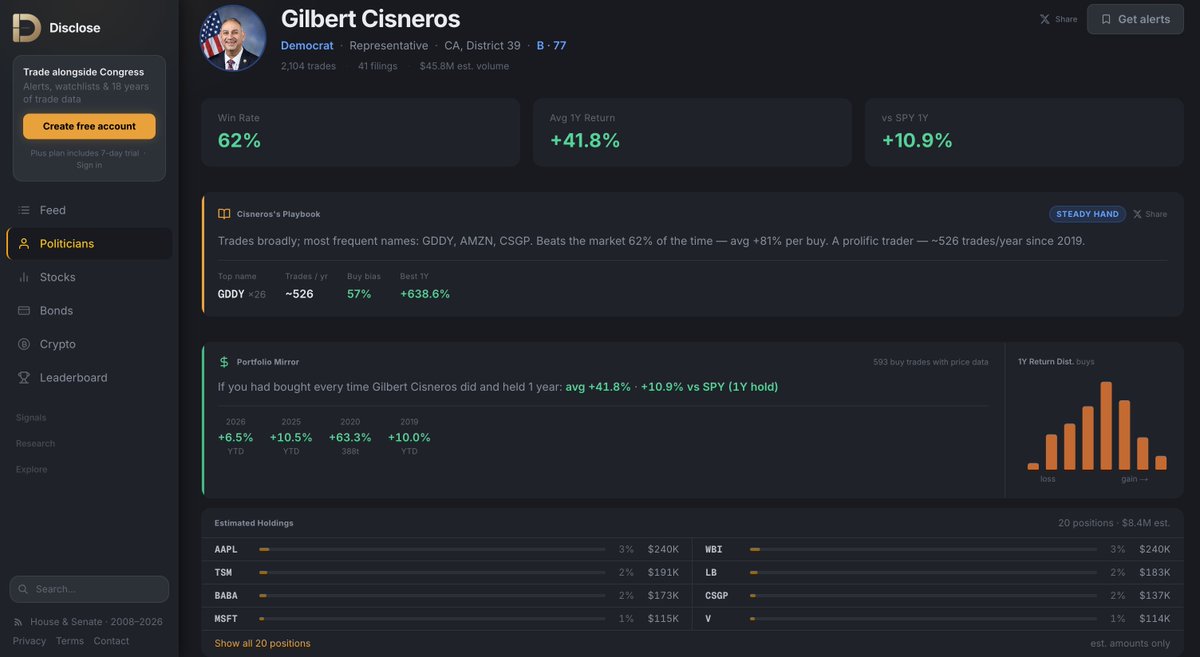Open Explore in the sidebar
The width and height of the screenshot is (1200, 657).
31,470
